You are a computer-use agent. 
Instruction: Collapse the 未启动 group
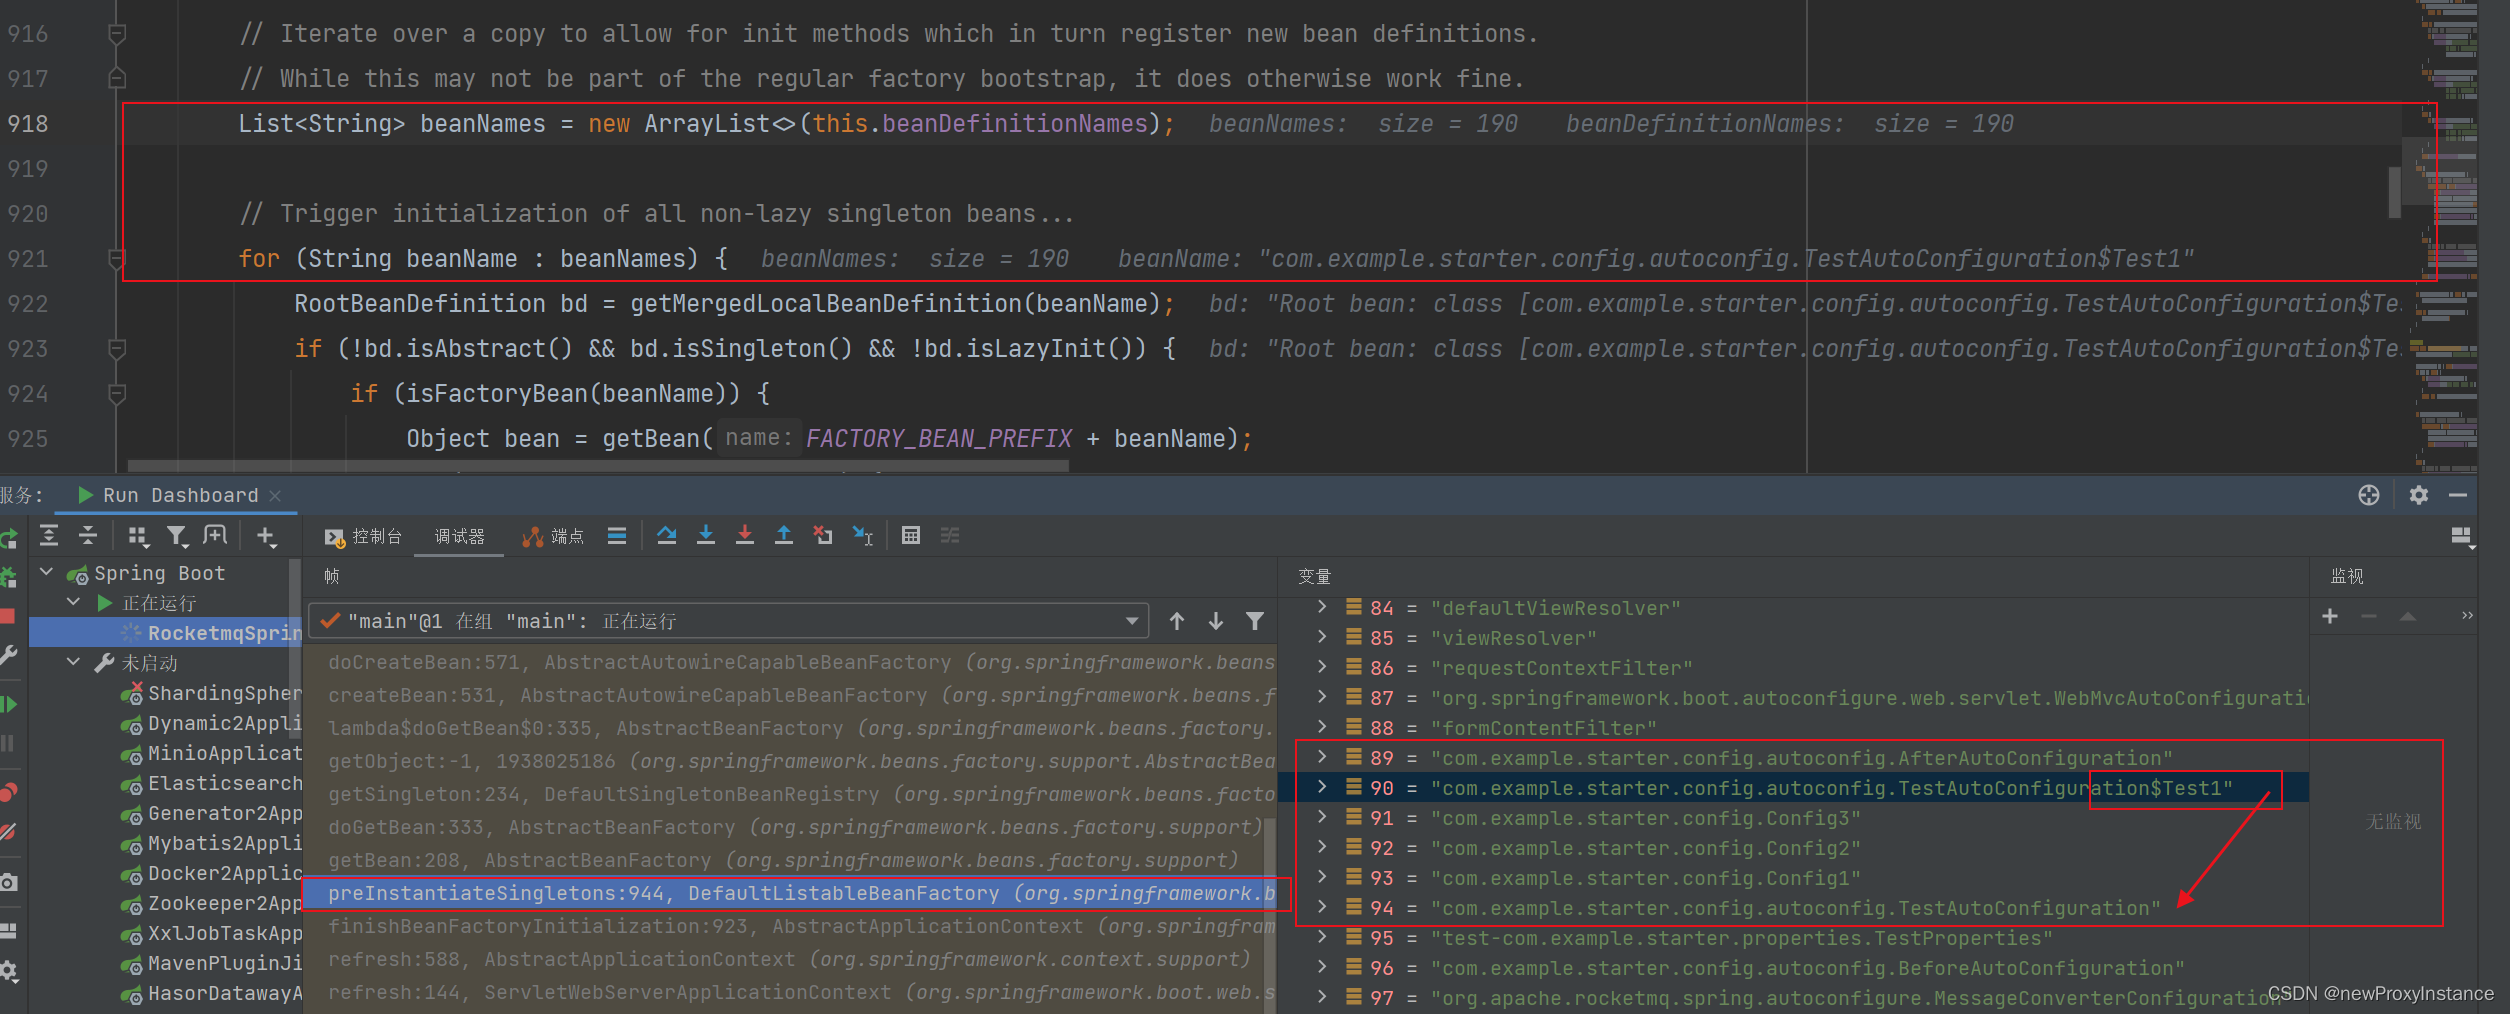74,662
